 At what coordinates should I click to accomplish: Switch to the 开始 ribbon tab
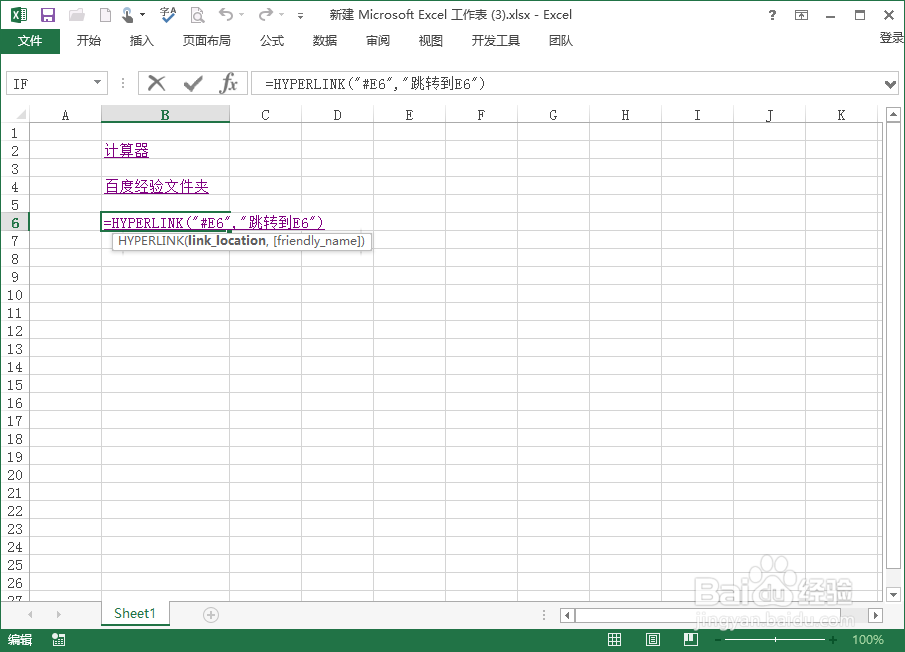coord(89,40)
